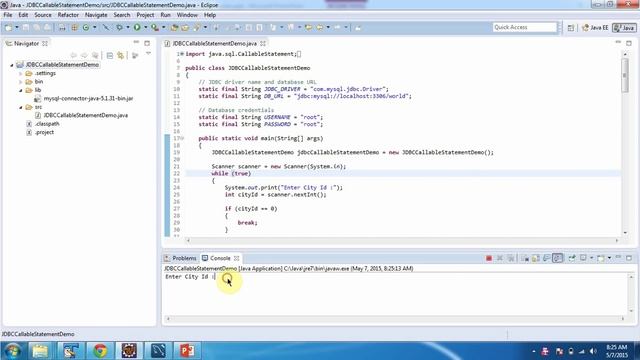Fold the main method at line 17

(182, 138)
